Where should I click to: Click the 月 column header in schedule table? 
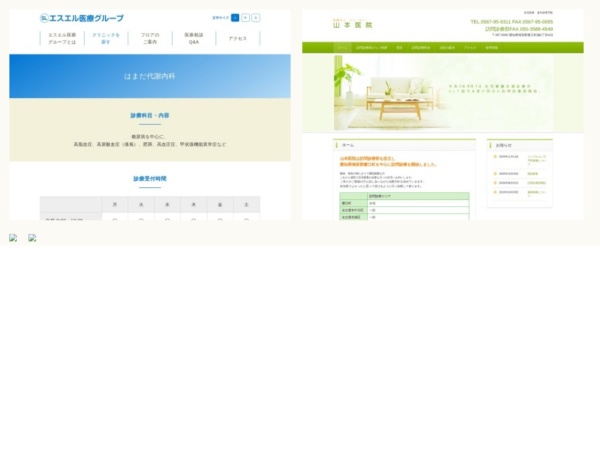pos(115,205)
